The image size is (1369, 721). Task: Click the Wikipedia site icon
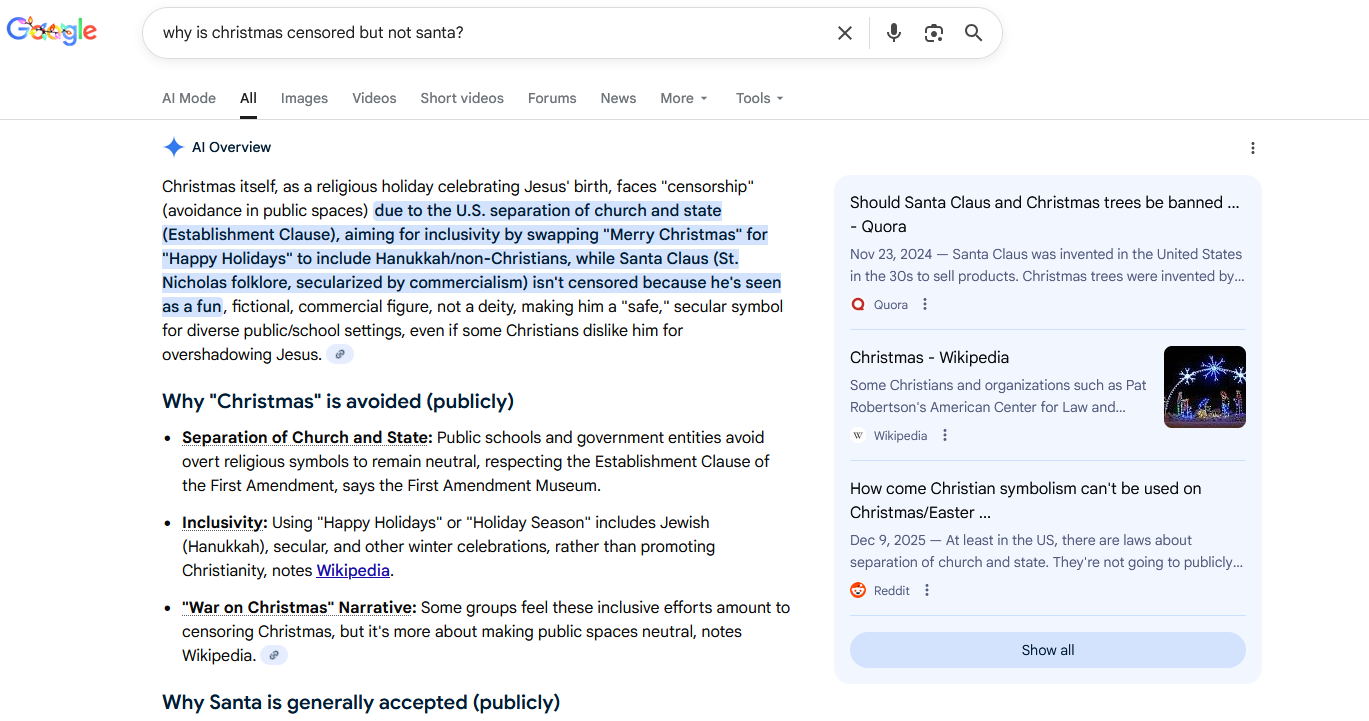coord(858,435)
